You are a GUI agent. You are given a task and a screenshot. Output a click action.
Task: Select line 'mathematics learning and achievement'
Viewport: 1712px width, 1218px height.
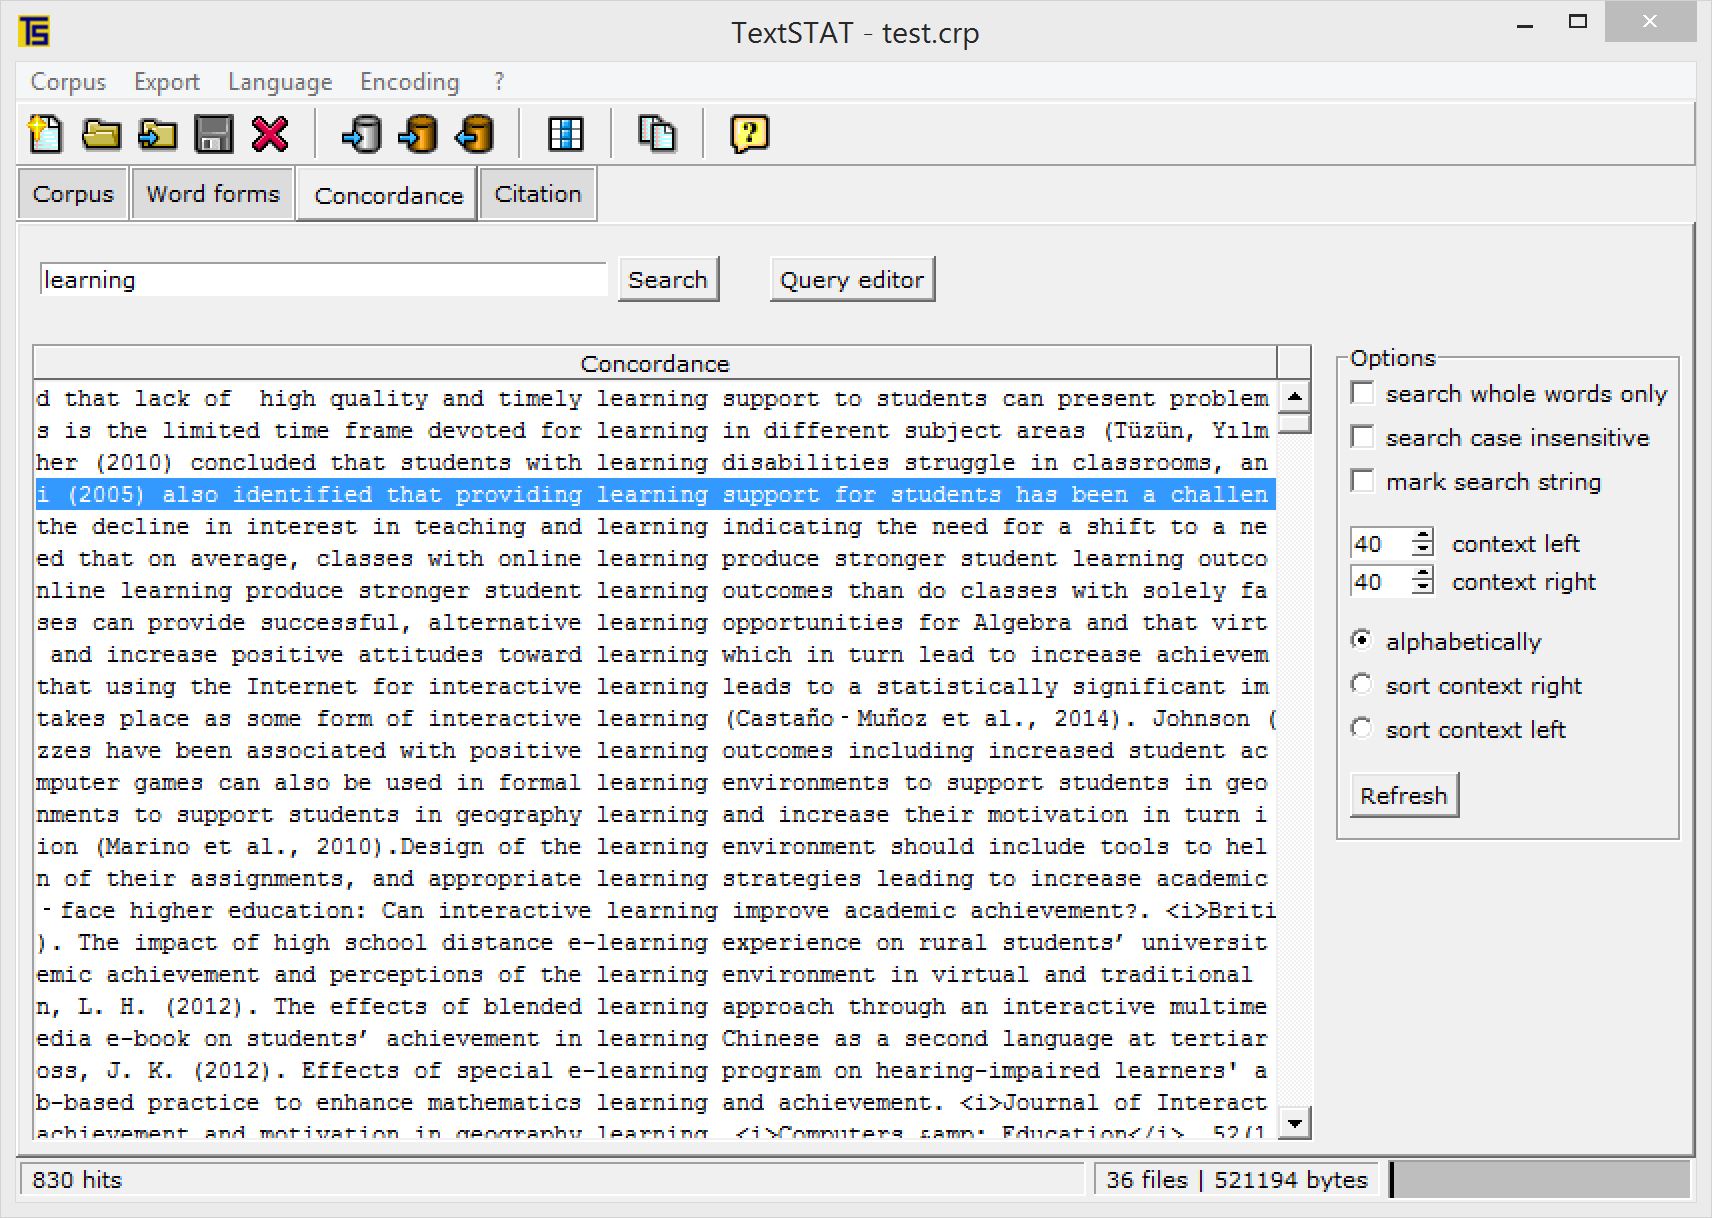point(655,1102)
